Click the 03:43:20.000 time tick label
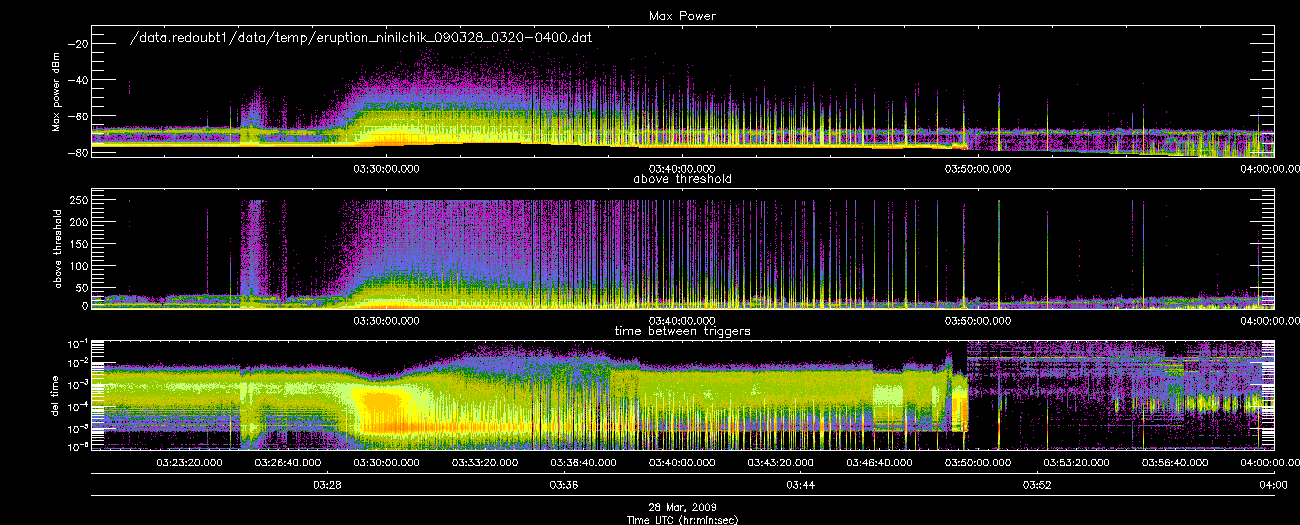 tap(781, 462)
